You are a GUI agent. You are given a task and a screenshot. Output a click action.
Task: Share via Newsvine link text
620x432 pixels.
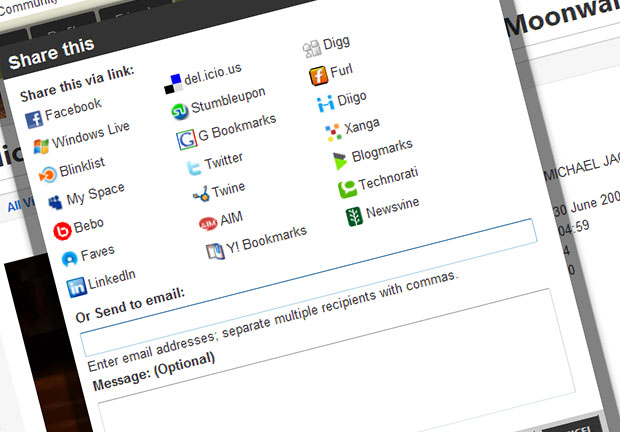(x=393, y=207)
